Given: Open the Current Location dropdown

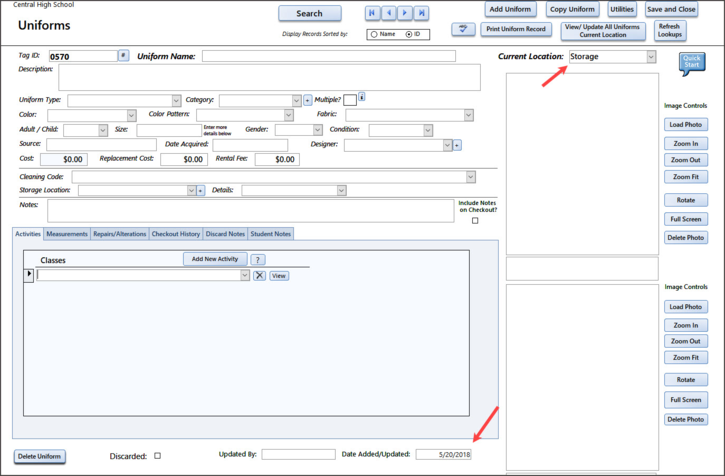Looking at the screenshot, I should 651,57.
